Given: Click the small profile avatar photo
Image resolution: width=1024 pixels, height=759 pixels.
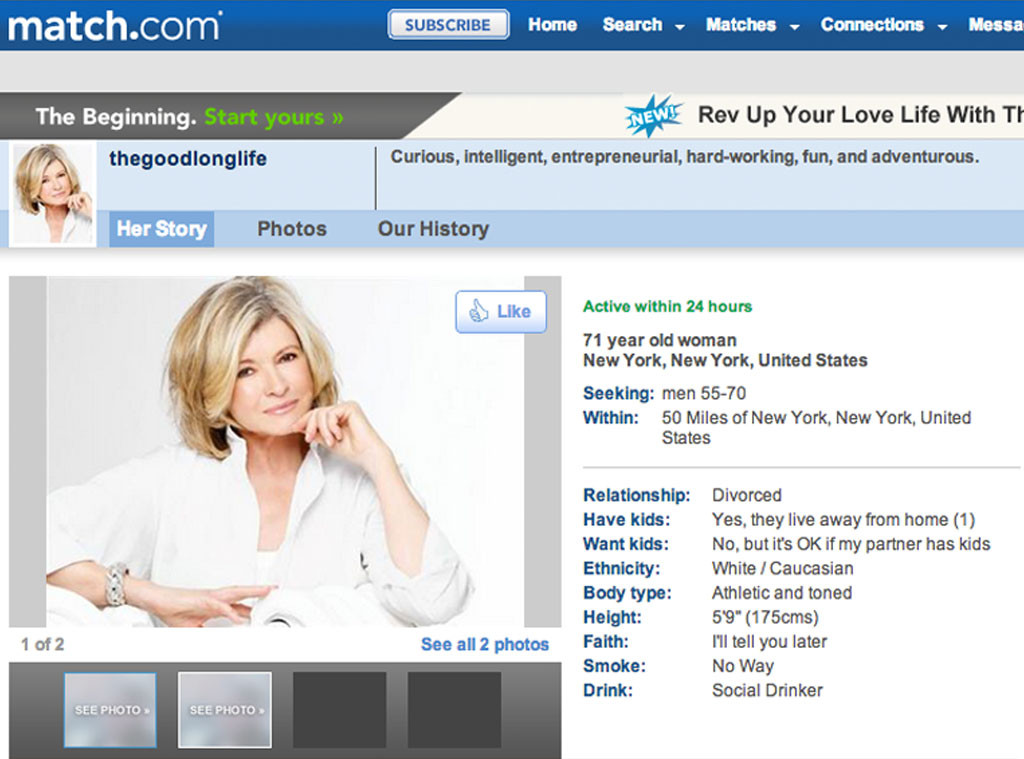Looking at the screenshot, I should (x=53, y=193).
